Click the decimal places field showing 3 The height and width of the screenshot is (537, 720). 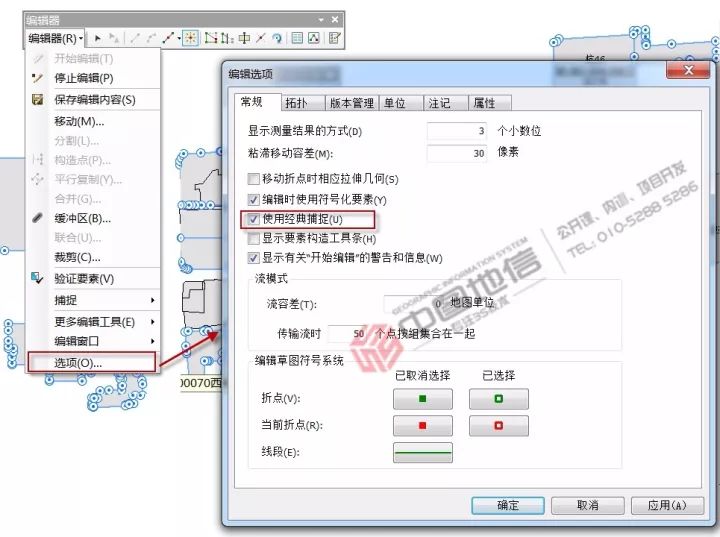(457, 131)
